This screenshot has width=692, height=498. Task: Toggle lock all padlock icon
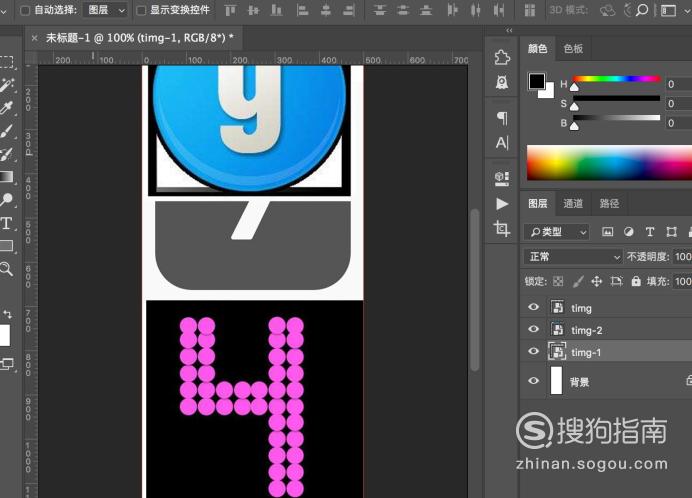click(636, 281)
